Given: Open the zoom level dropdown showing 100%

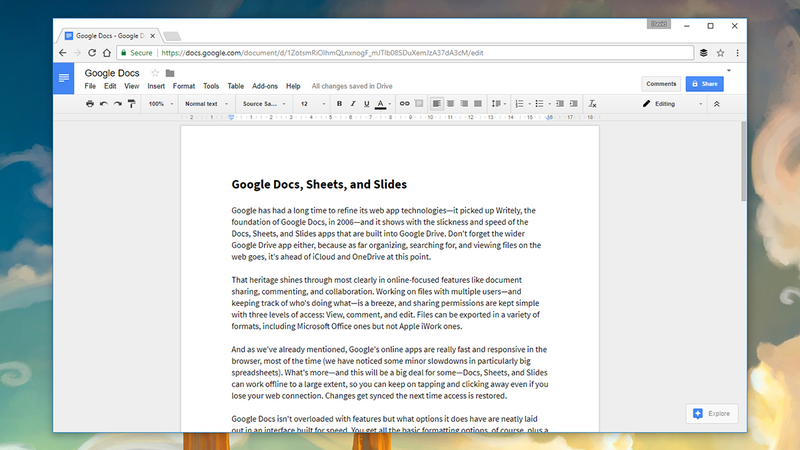Looking at the screenshot, I should point(161,104).
